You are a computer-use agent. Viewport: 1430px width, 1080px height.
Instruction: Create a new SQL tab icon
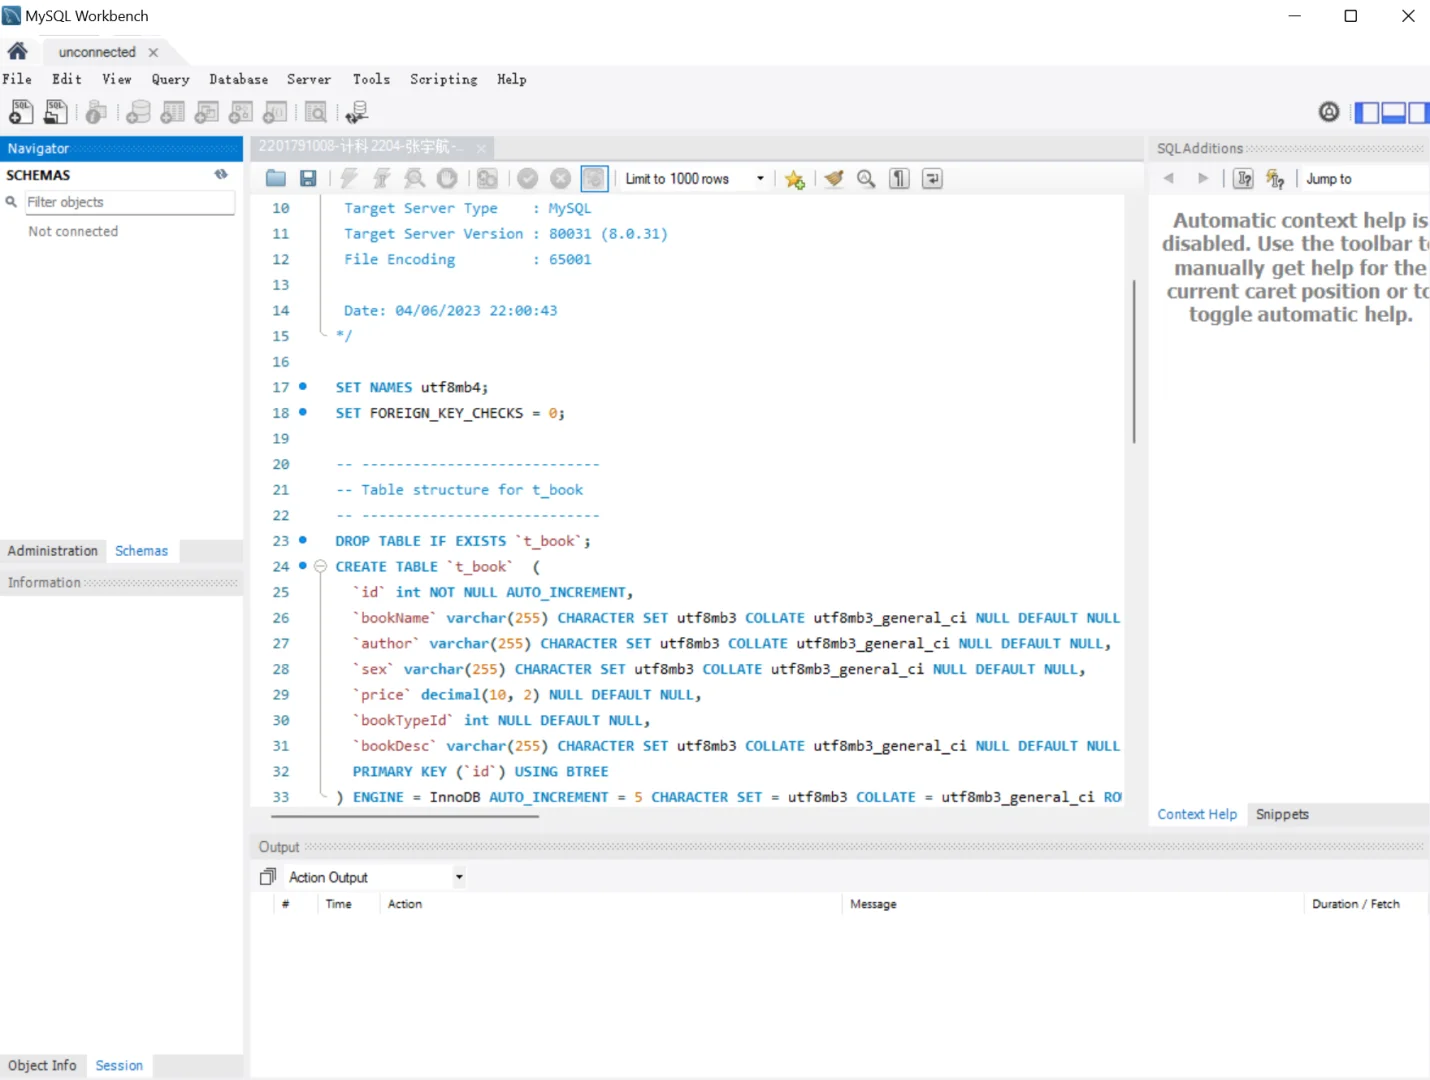[x=20, y=112]
